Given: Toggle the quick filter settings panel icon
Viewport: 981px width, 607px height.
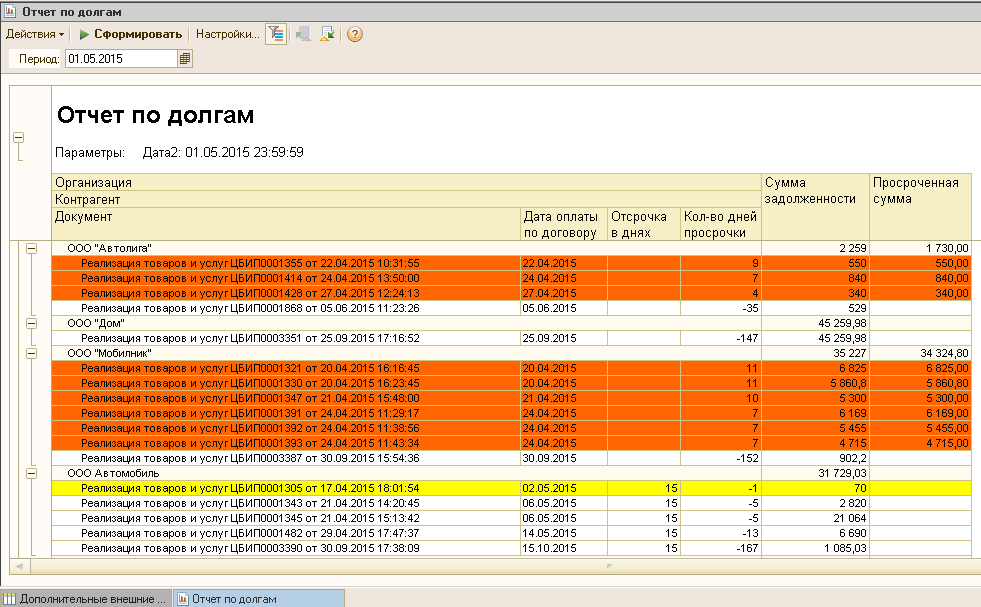Looking at the screenshot, I should tap(276, 34).
